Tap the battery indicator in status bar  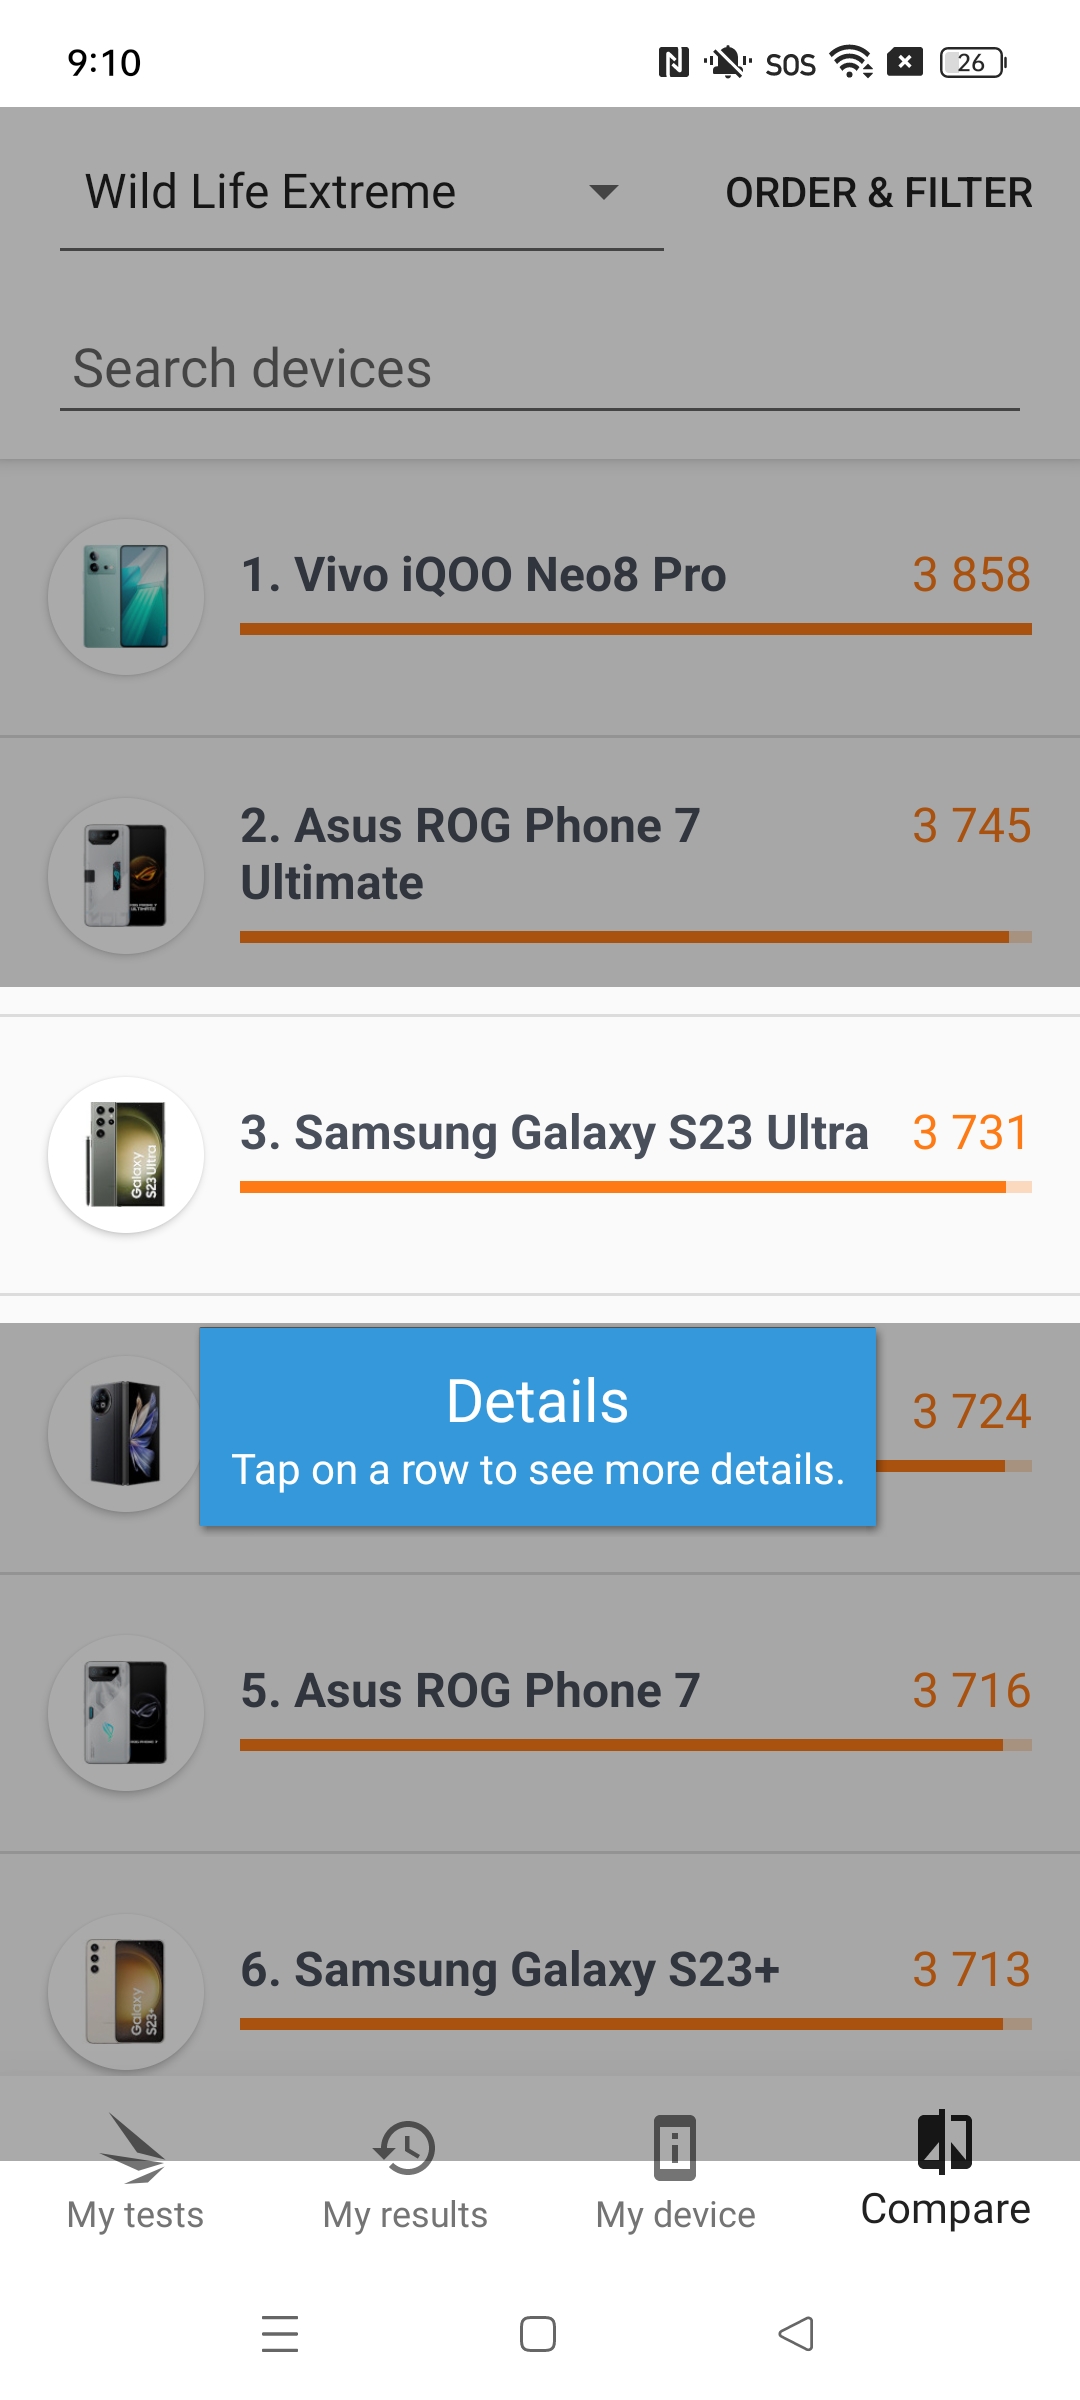973,62
